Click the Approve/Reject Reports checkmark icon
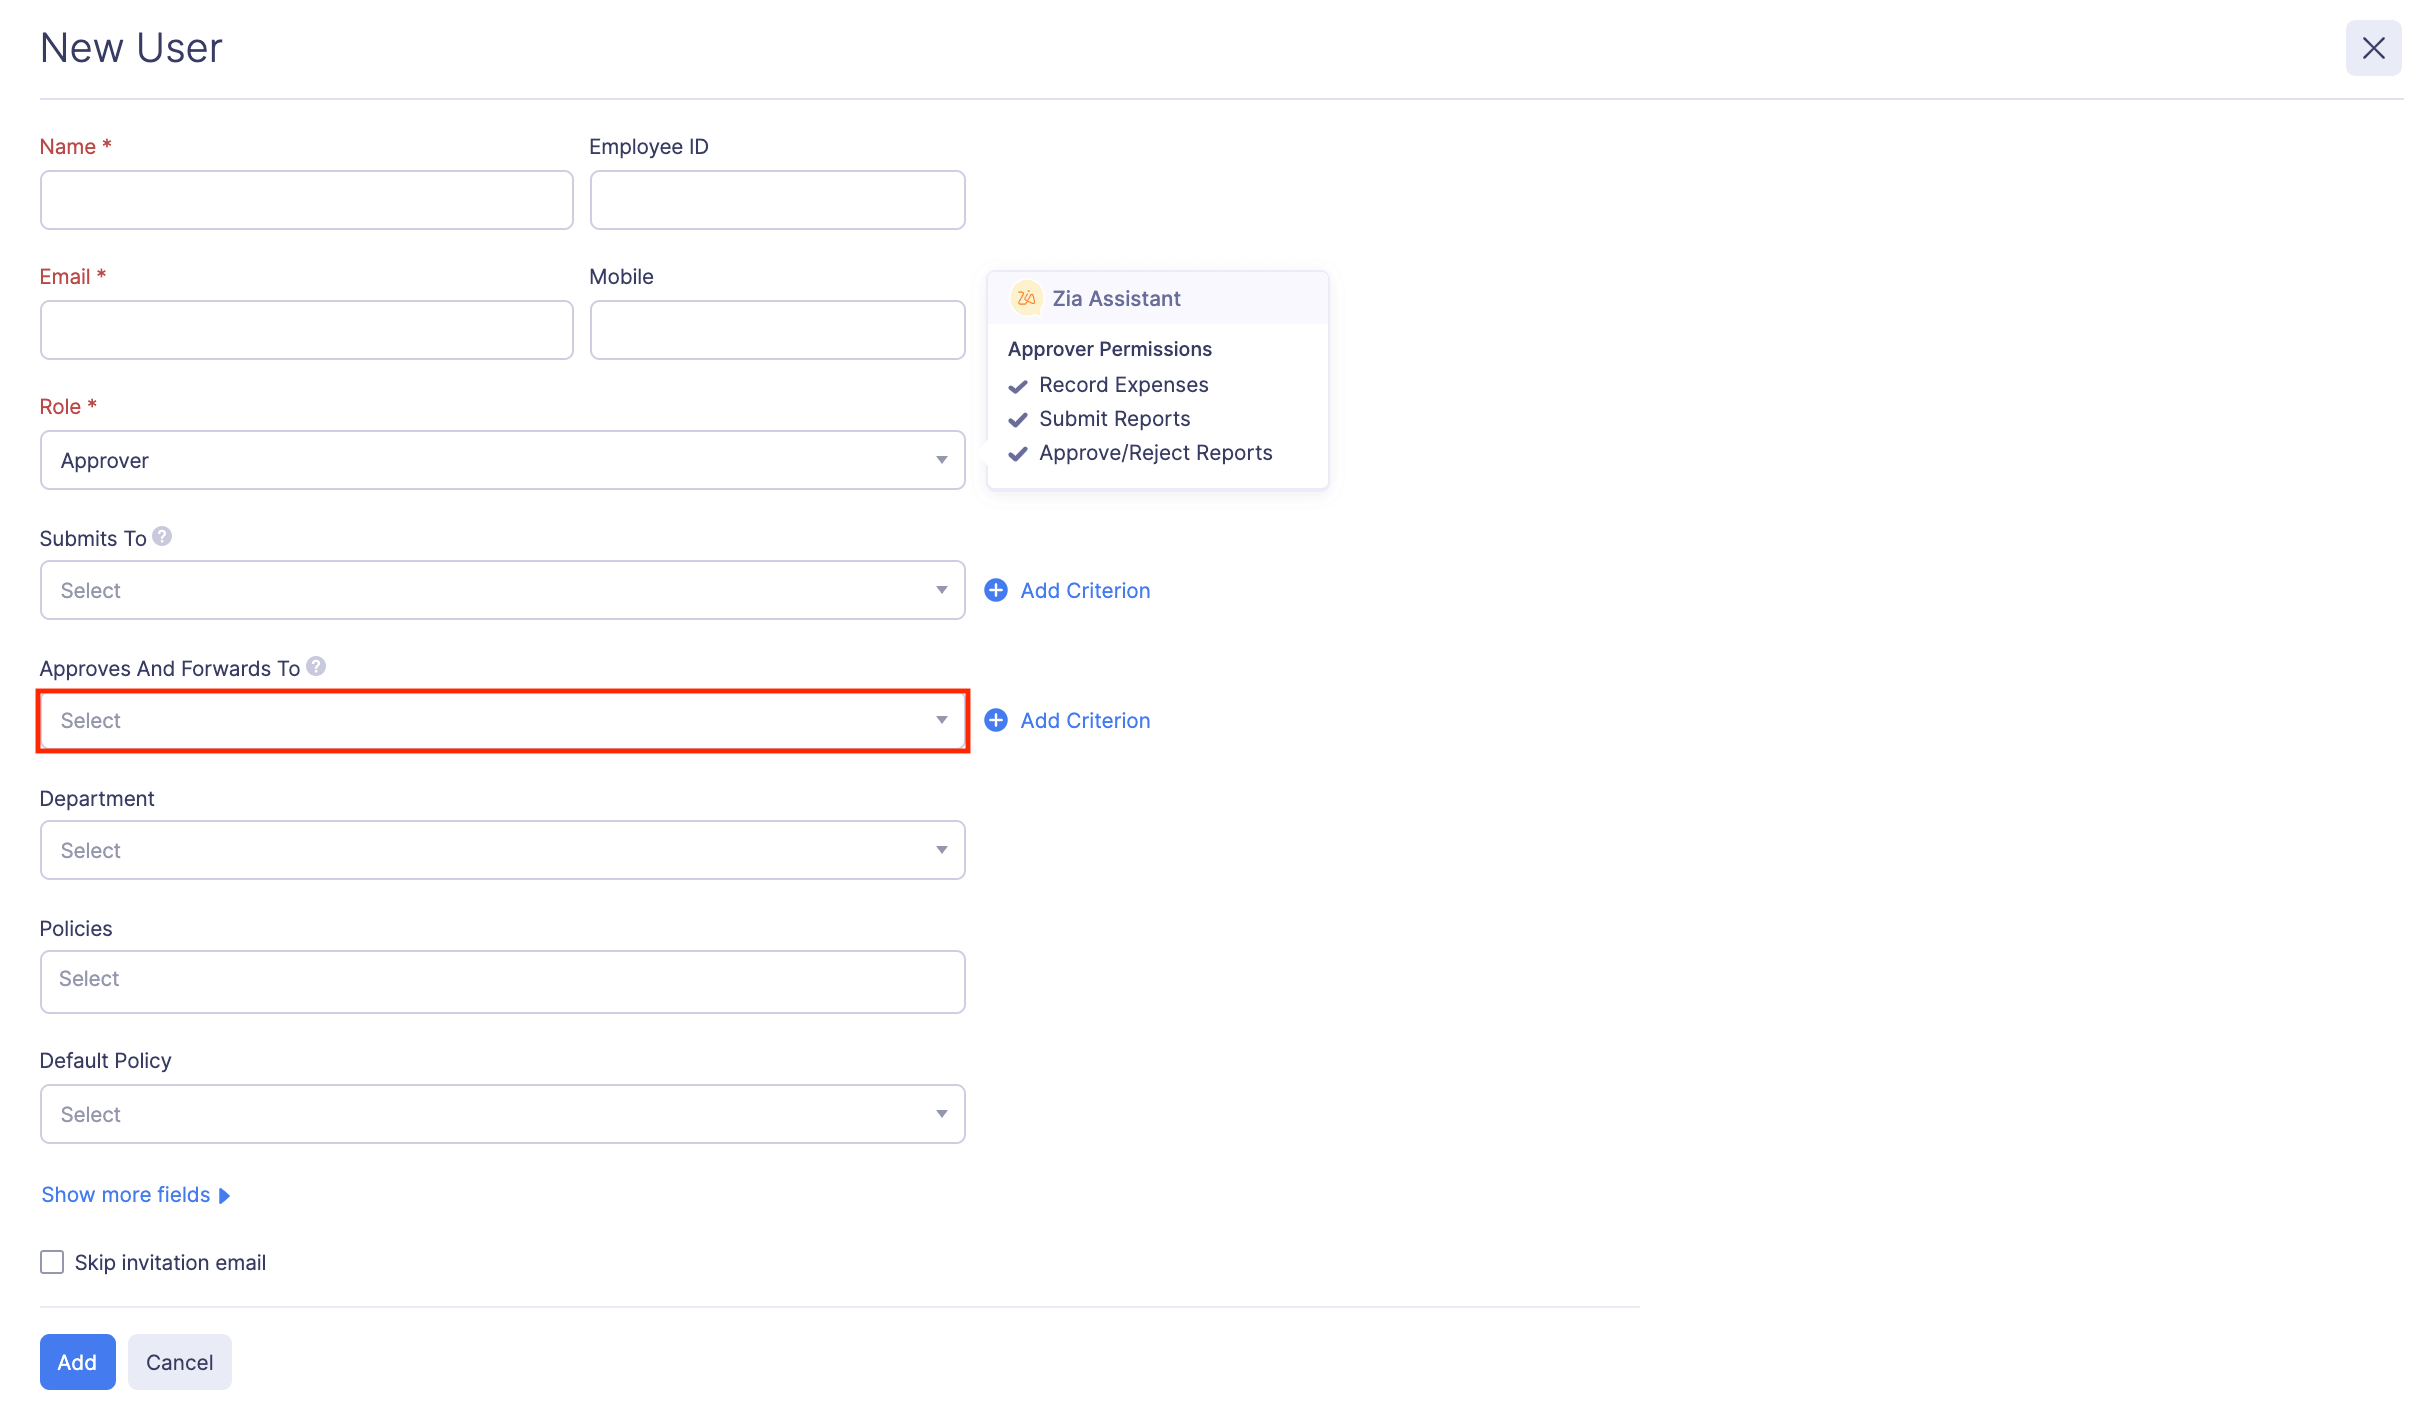Screen dimensions: 2424x1412 [1018, 454]
